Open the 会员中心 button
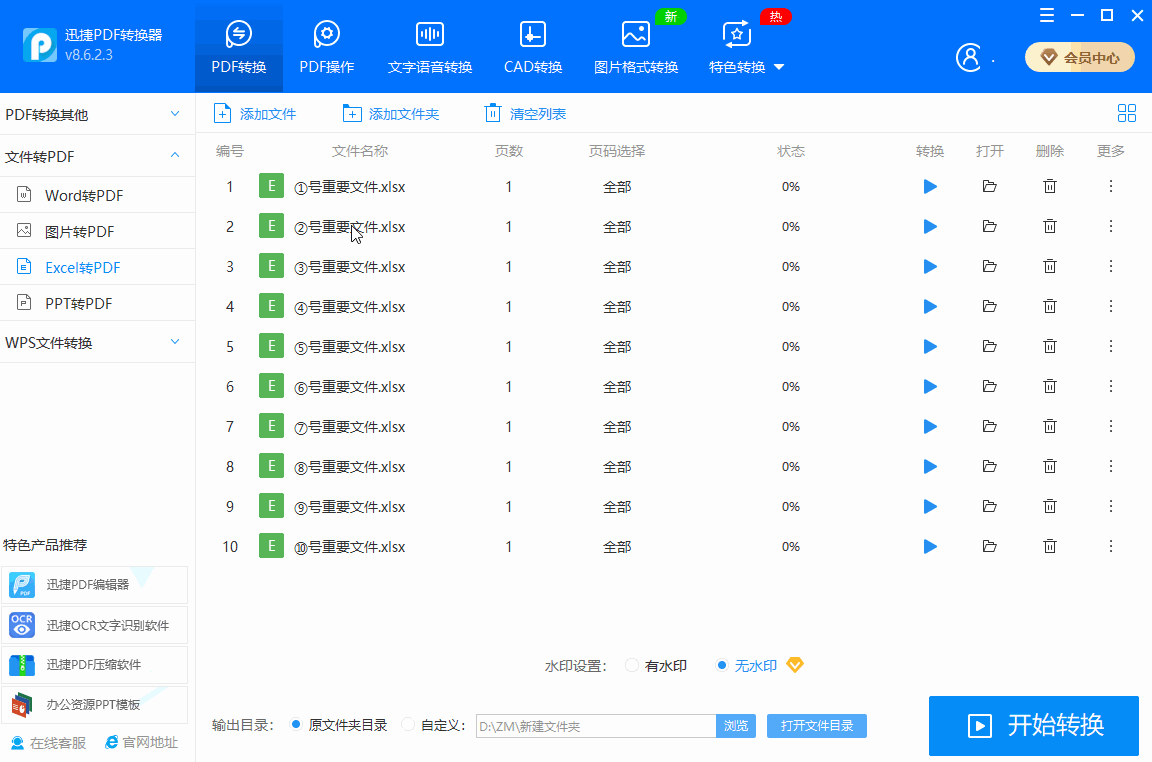 coord(1079,57)
